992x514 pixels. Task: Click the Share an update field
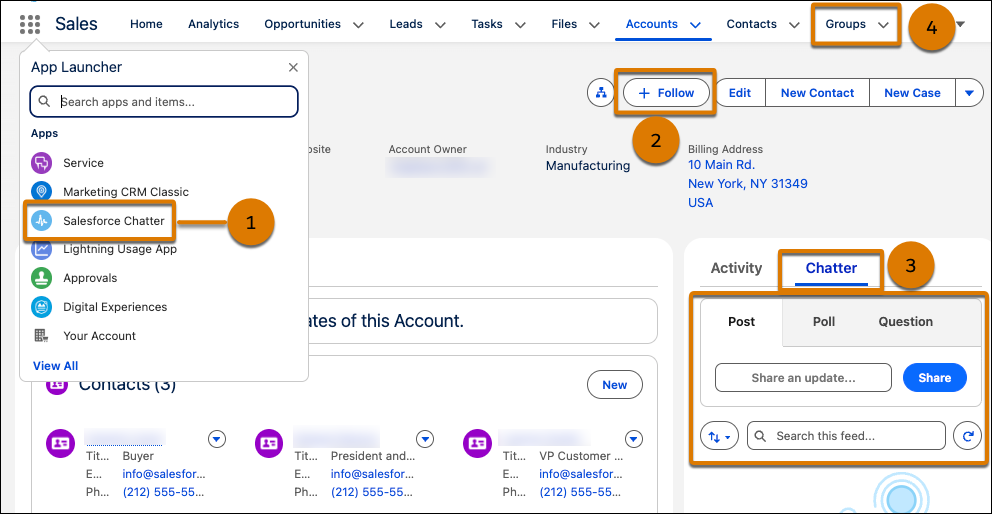pos(803,378)
